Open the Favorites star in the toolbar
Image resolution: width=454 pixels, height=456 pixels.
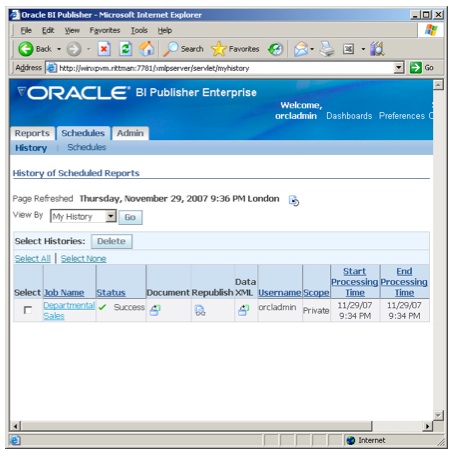tap(219, 49)
